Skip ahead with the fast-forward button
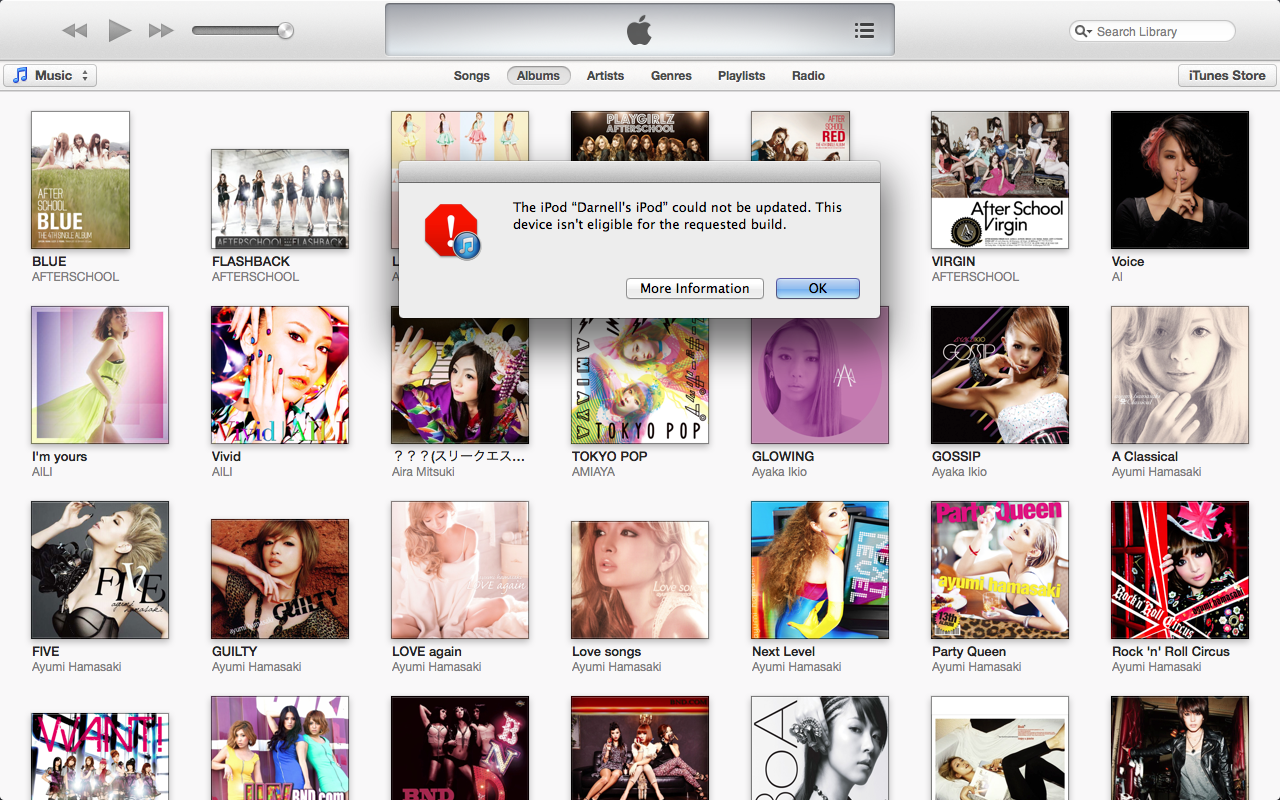 tap(161, 31)
